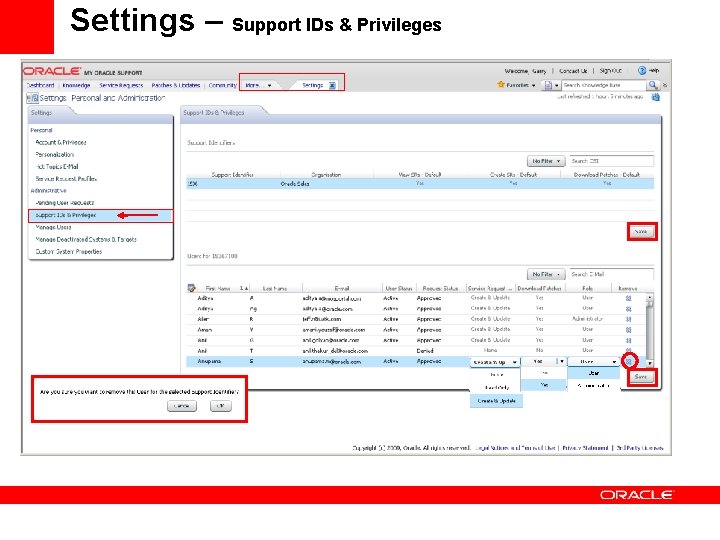Click the Legal Notices and Terms of Use link
720x540 pixels.
(515, 448)
